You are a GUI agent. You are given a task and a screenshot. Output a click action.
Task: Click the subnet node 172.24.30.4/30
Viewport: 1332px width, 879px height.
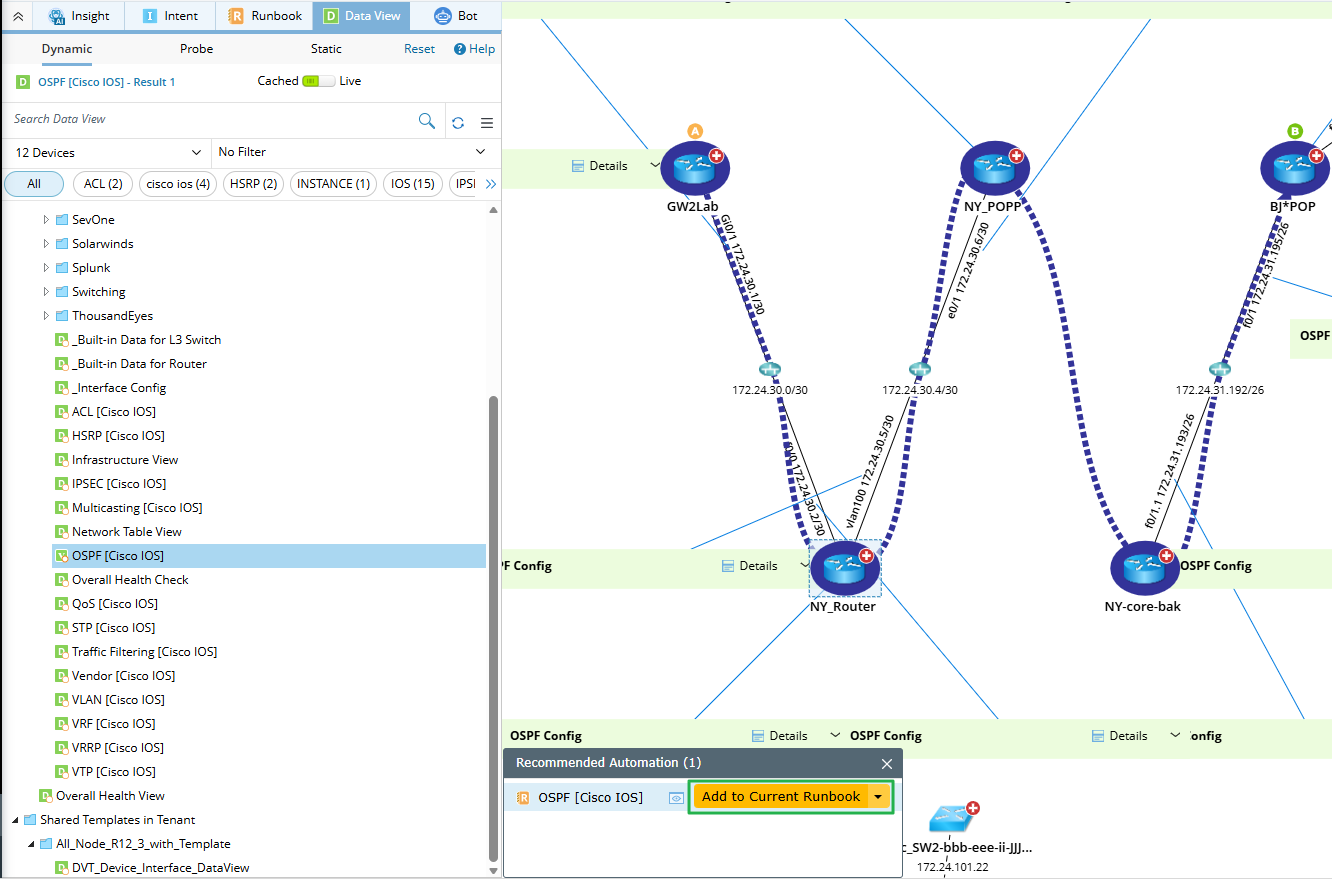920,369
